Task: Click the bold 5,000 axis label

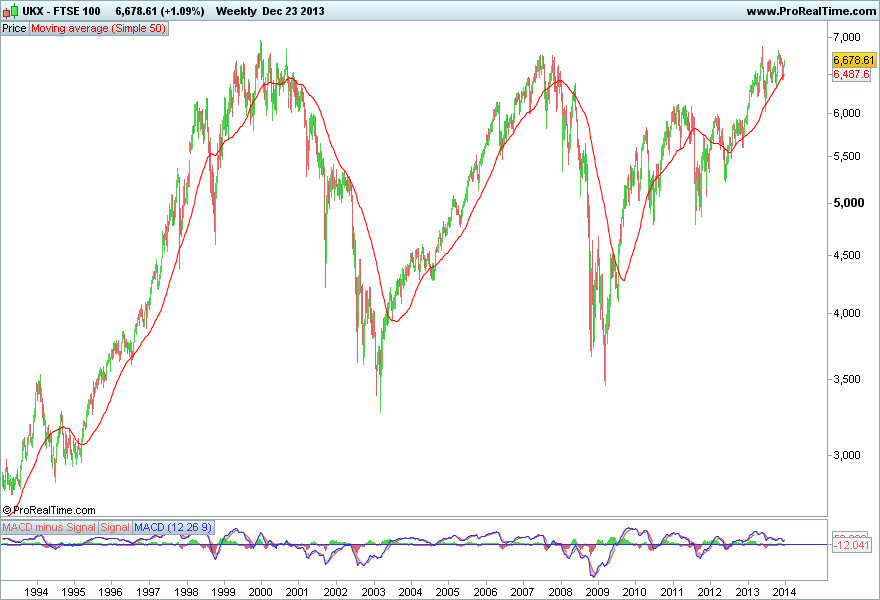Action: [x=849, y=203]
